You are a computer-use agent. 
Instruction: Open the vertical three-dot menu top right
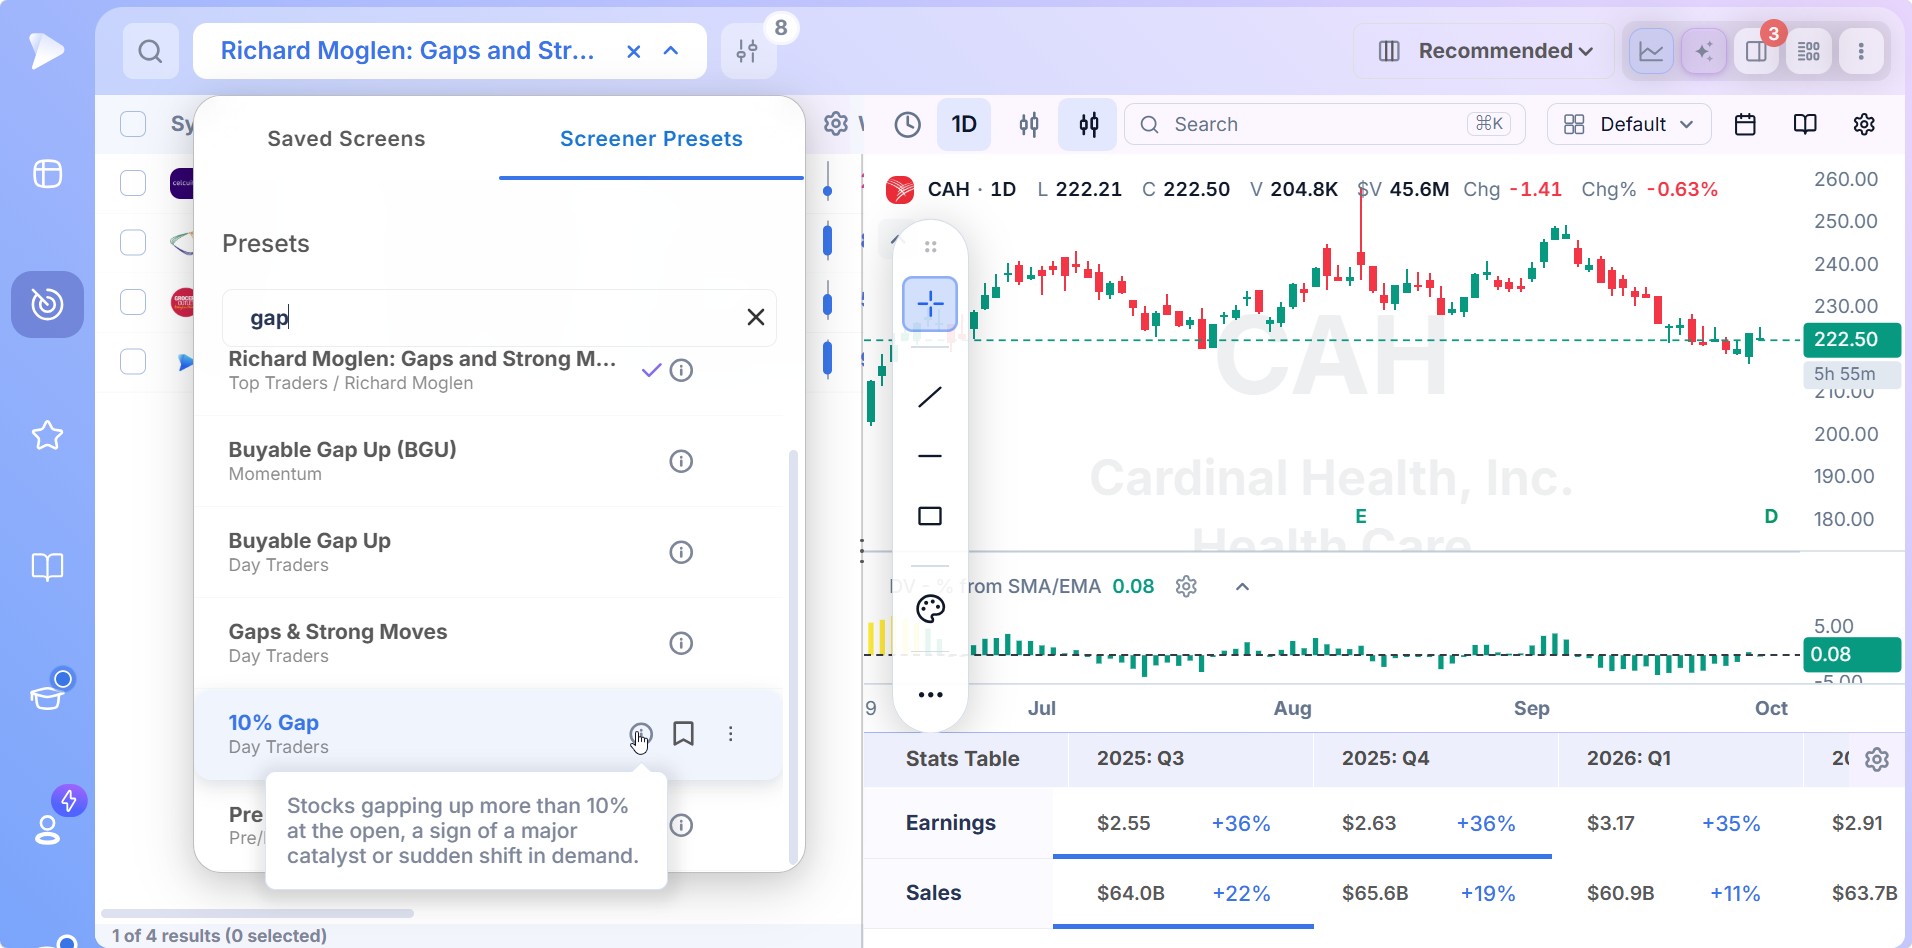coord(1861,51)
